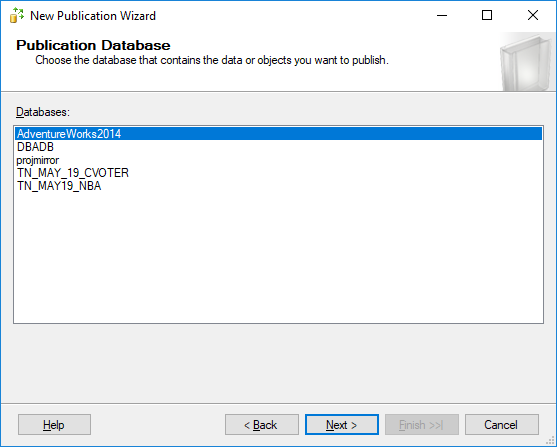Screen dimensions: 557x447
Task: Cancel the publication wizard
Action: pyautogui.click(x=502, y=425)
